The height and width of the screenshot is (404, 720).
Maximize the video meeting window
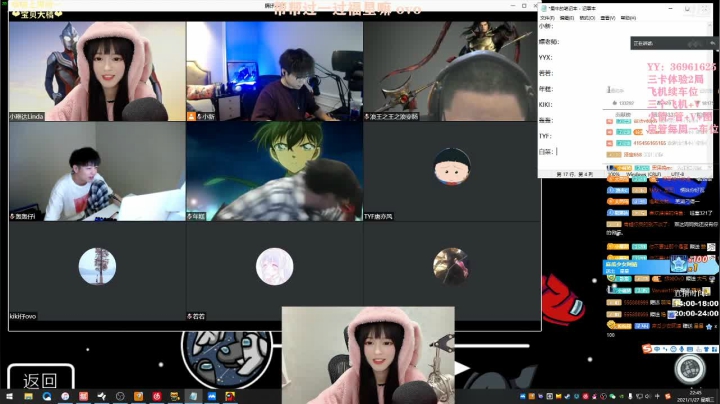click(x=524, y=6)
